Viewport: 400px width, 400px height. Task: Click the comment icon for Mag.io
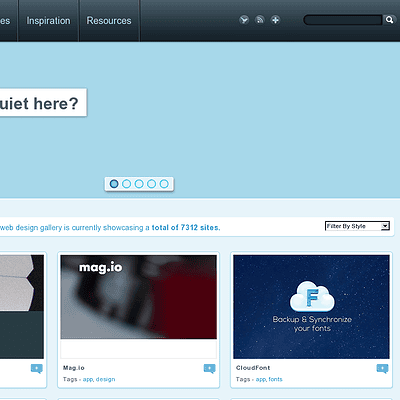(x=209, y=368)
